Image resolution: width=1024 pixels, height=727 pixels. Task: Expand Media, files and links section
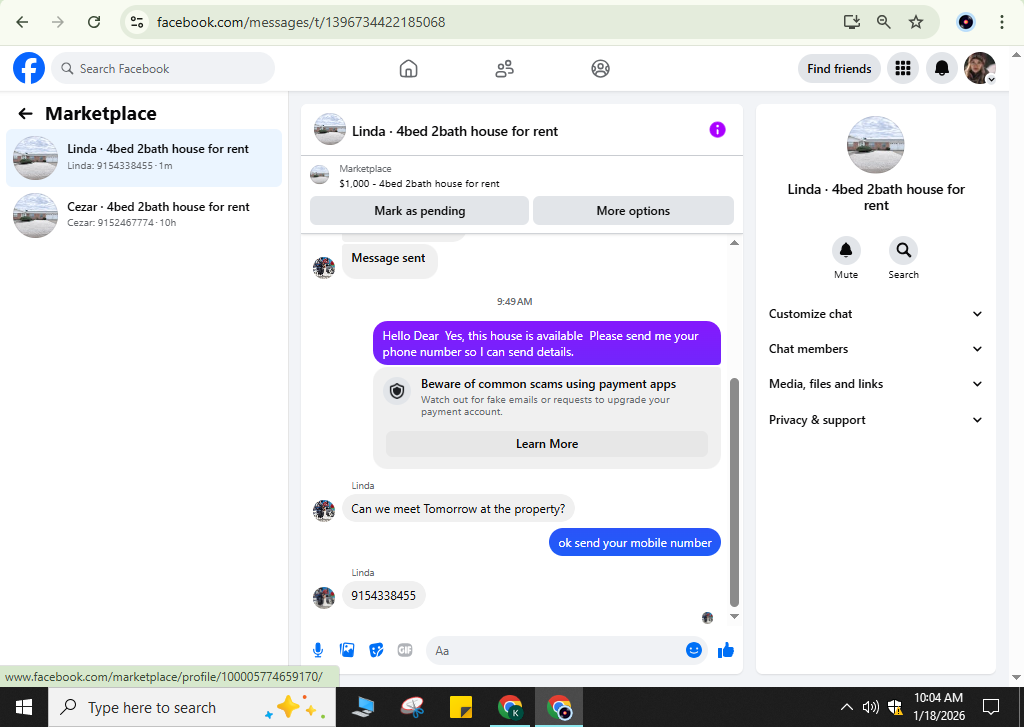[876, 384]
